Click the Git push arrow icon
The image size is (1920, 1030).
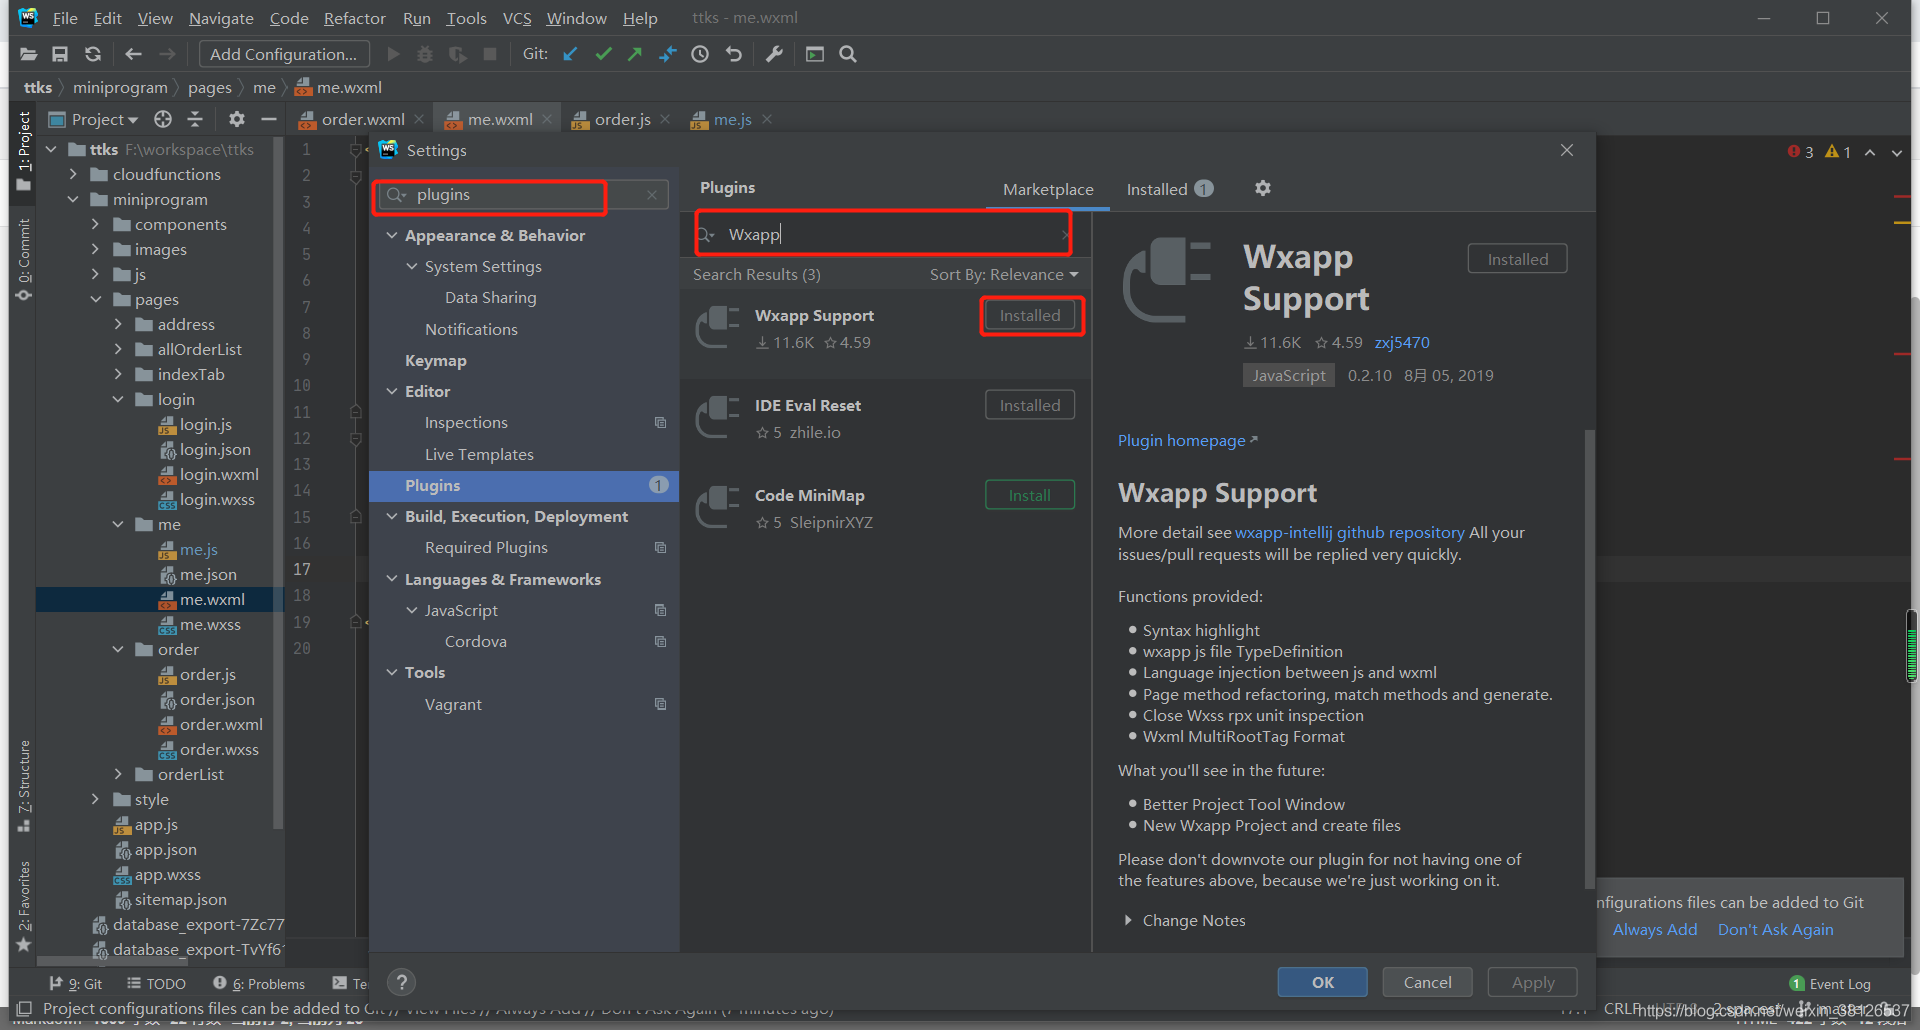coord(635,54)
